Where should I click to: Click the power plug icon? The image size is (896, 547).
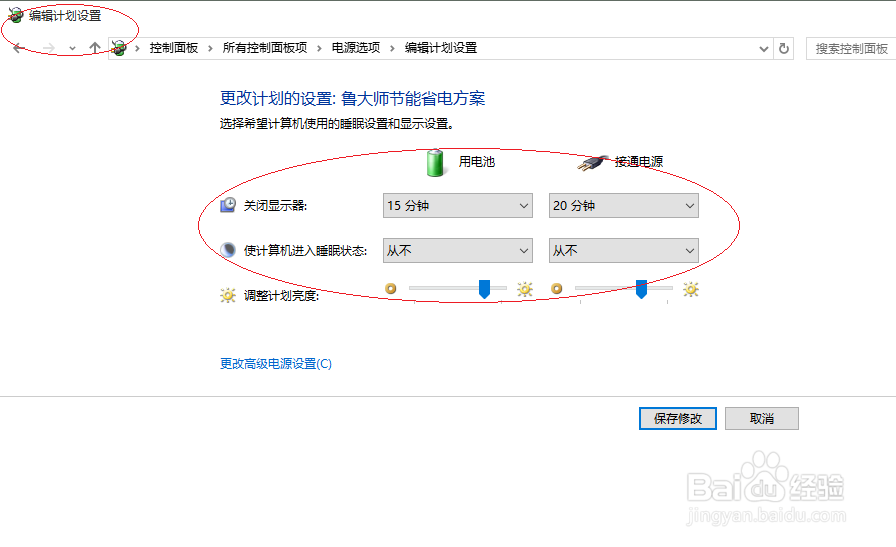click(592, 163)
